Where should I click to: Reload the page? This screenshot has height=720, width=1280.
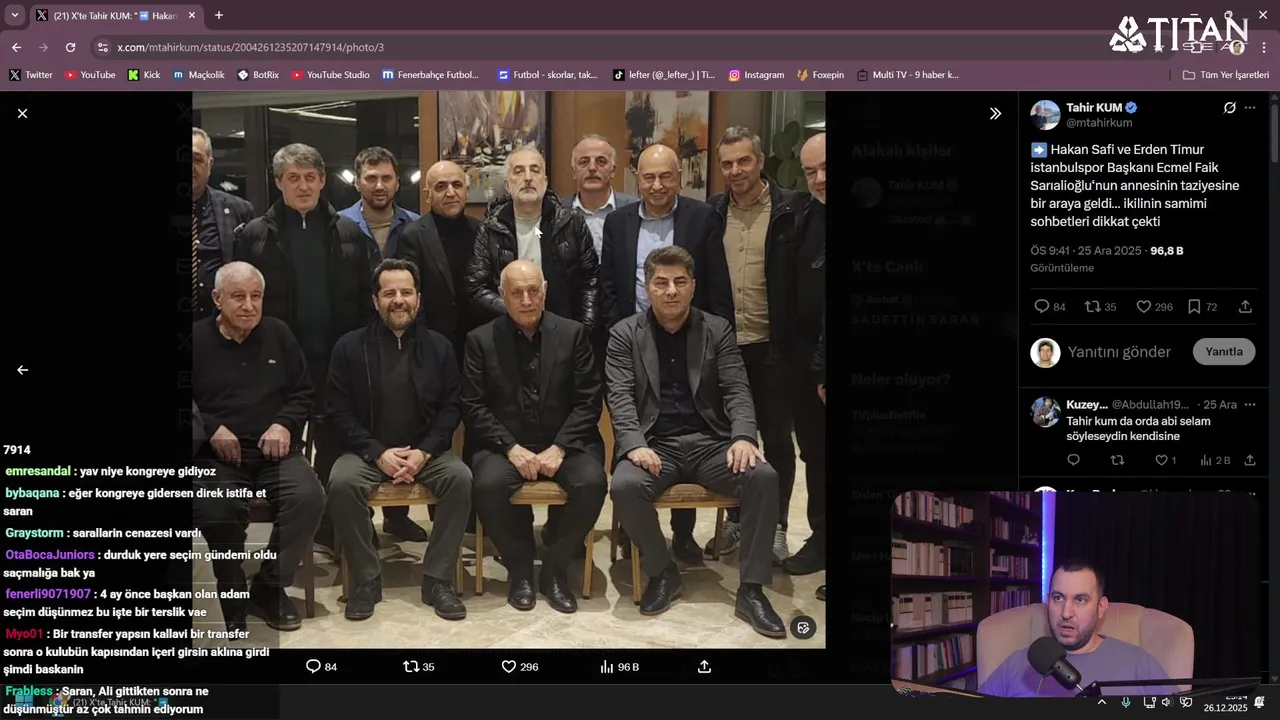click(70, 47)
